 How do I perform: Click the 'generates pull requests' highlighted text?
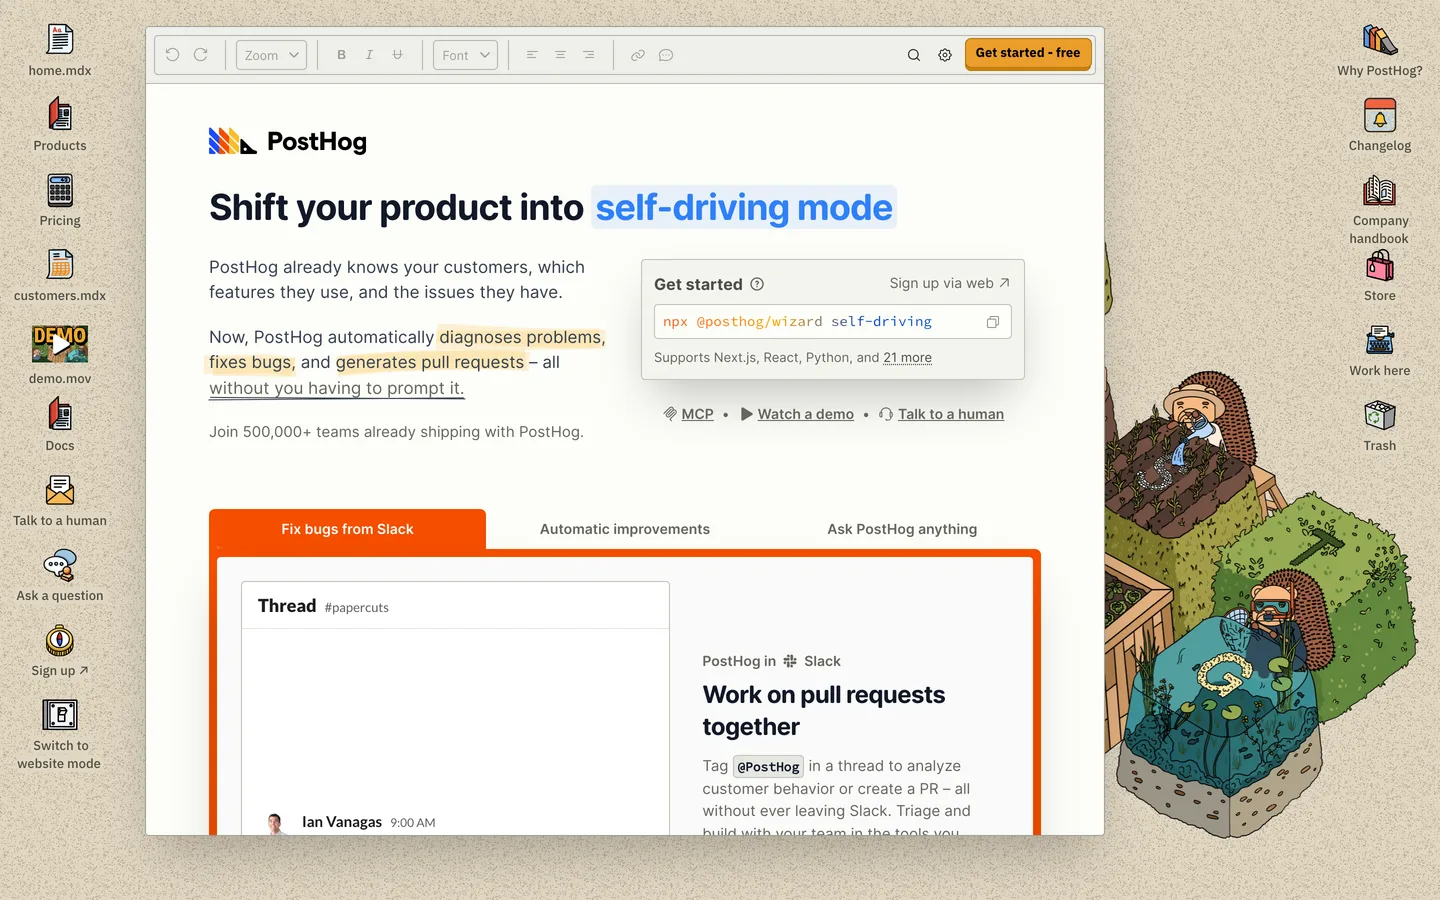[x=430, y=362]
